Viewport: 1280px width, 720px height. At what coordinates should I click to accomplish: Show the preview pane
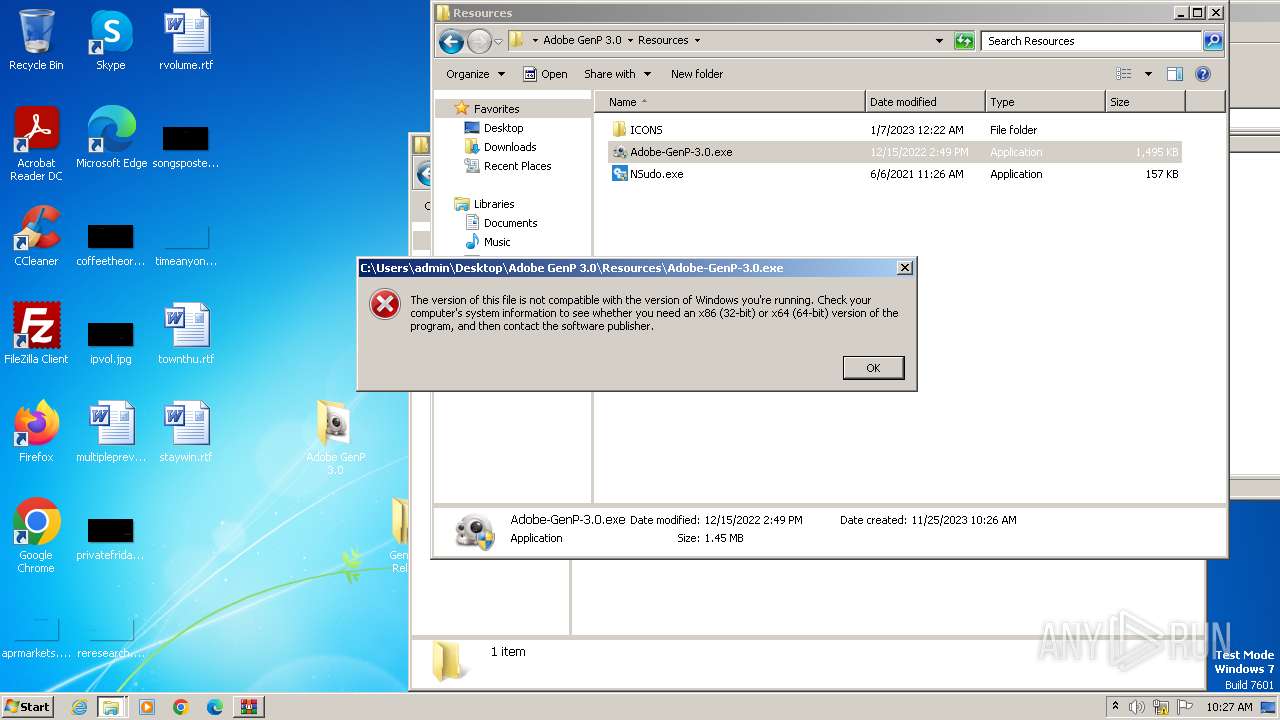pos(1175,74)
